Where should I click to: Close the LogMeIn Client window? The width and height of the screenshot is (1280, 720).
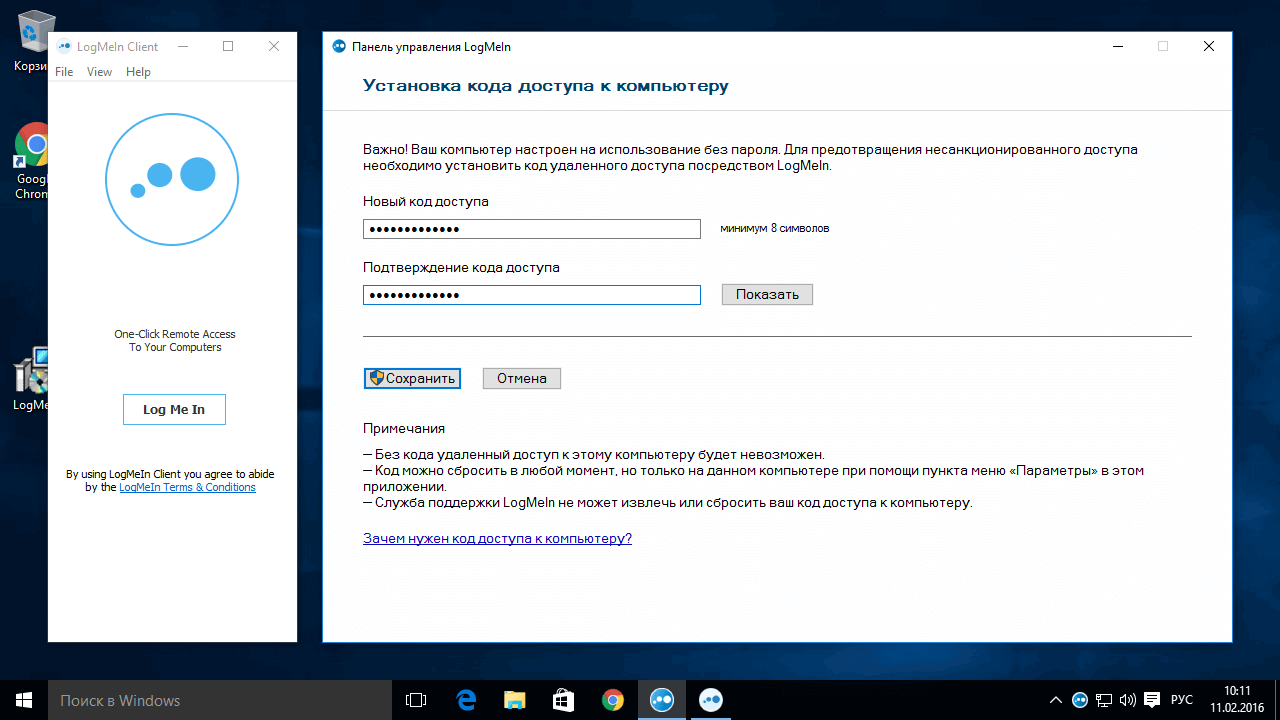(x=274, y=46)
